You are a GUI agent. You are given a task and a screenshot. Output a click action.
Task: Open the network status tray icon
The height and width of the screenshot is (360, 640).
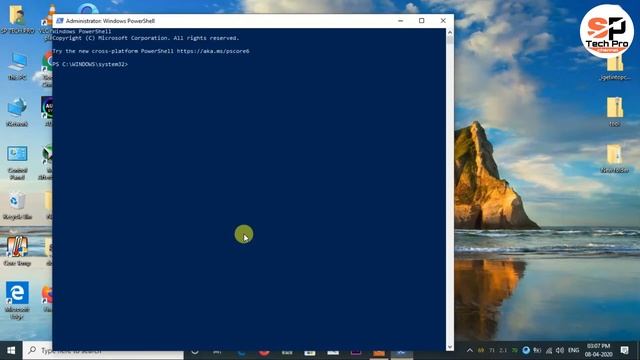[x=549, y=350]
